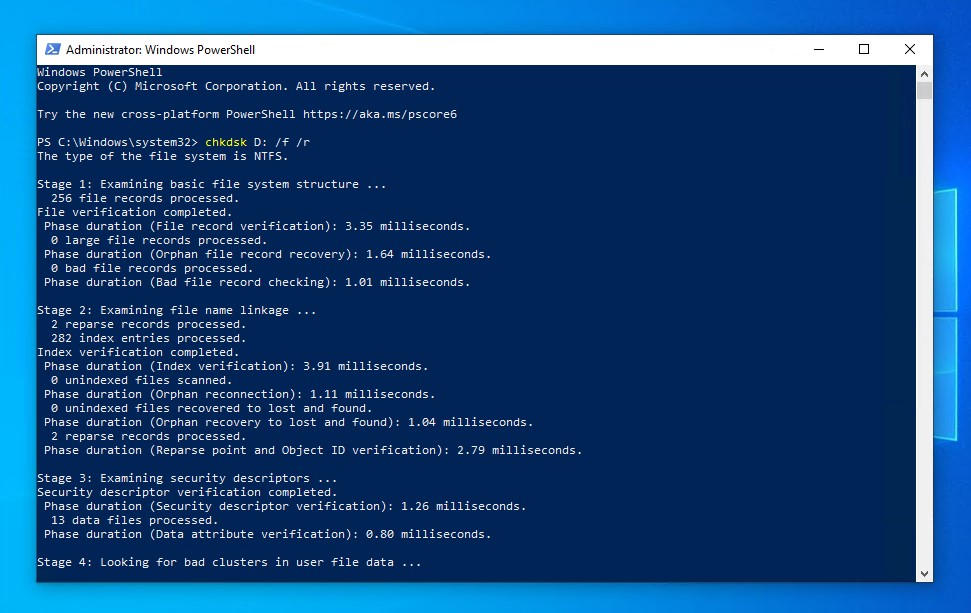The height and width of the screenshot is (613, 971).
Task: Minimize the PowerShell window
Action: [818, 49]
